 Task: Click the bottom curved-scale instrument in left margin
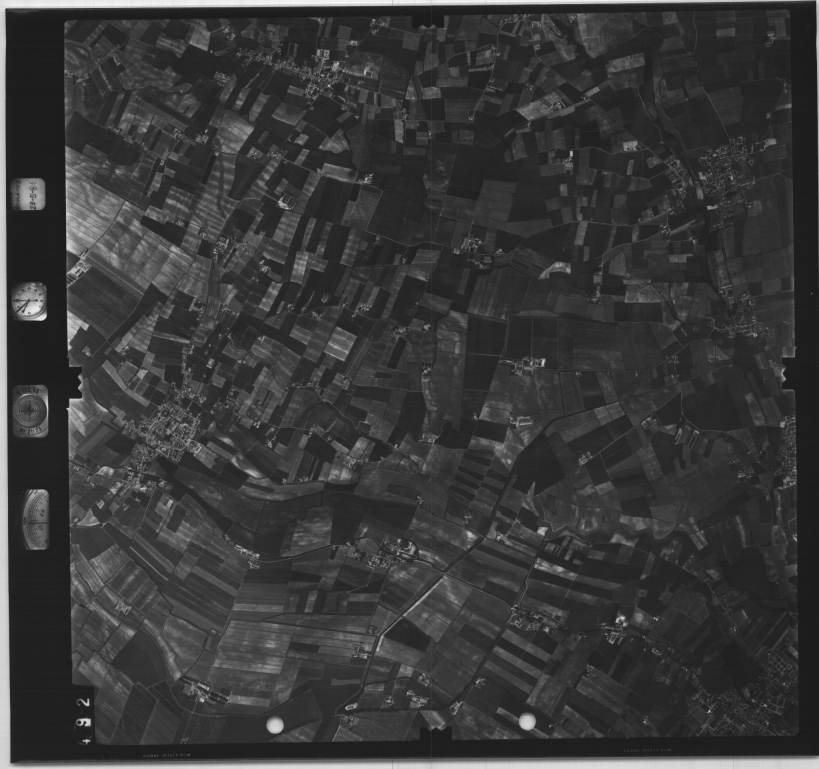click(x=35, y=519)
